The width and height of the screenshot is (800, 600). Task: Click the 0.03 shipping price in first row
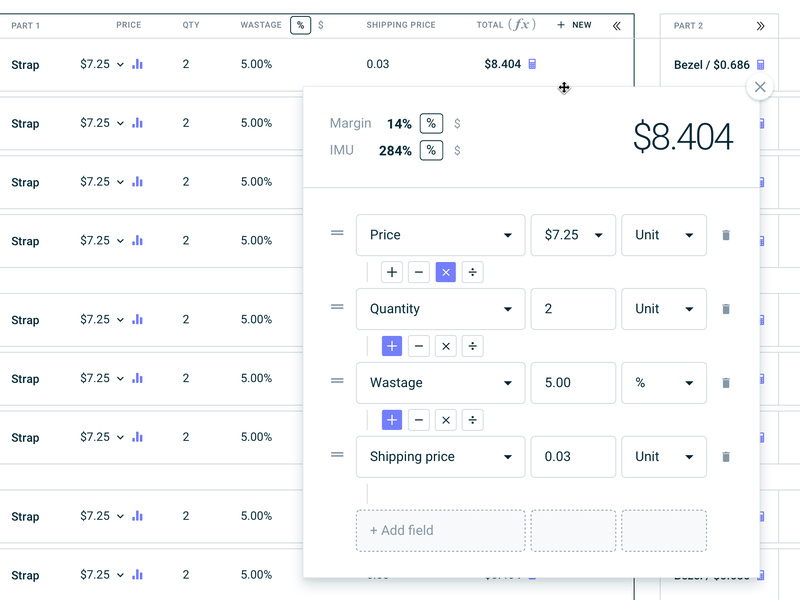point(378,64)
